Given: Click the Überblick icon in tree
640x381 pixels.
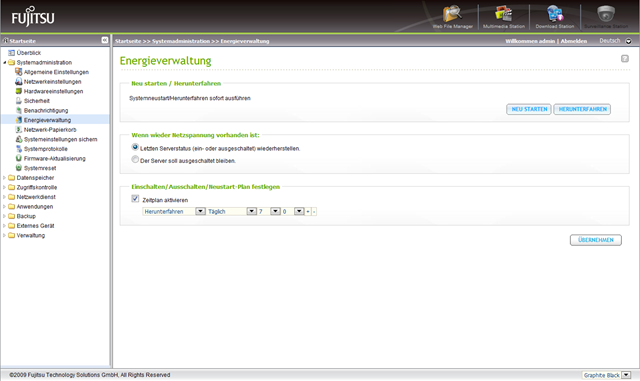Looking at the screenshot, I should click(x=11, y=53).
